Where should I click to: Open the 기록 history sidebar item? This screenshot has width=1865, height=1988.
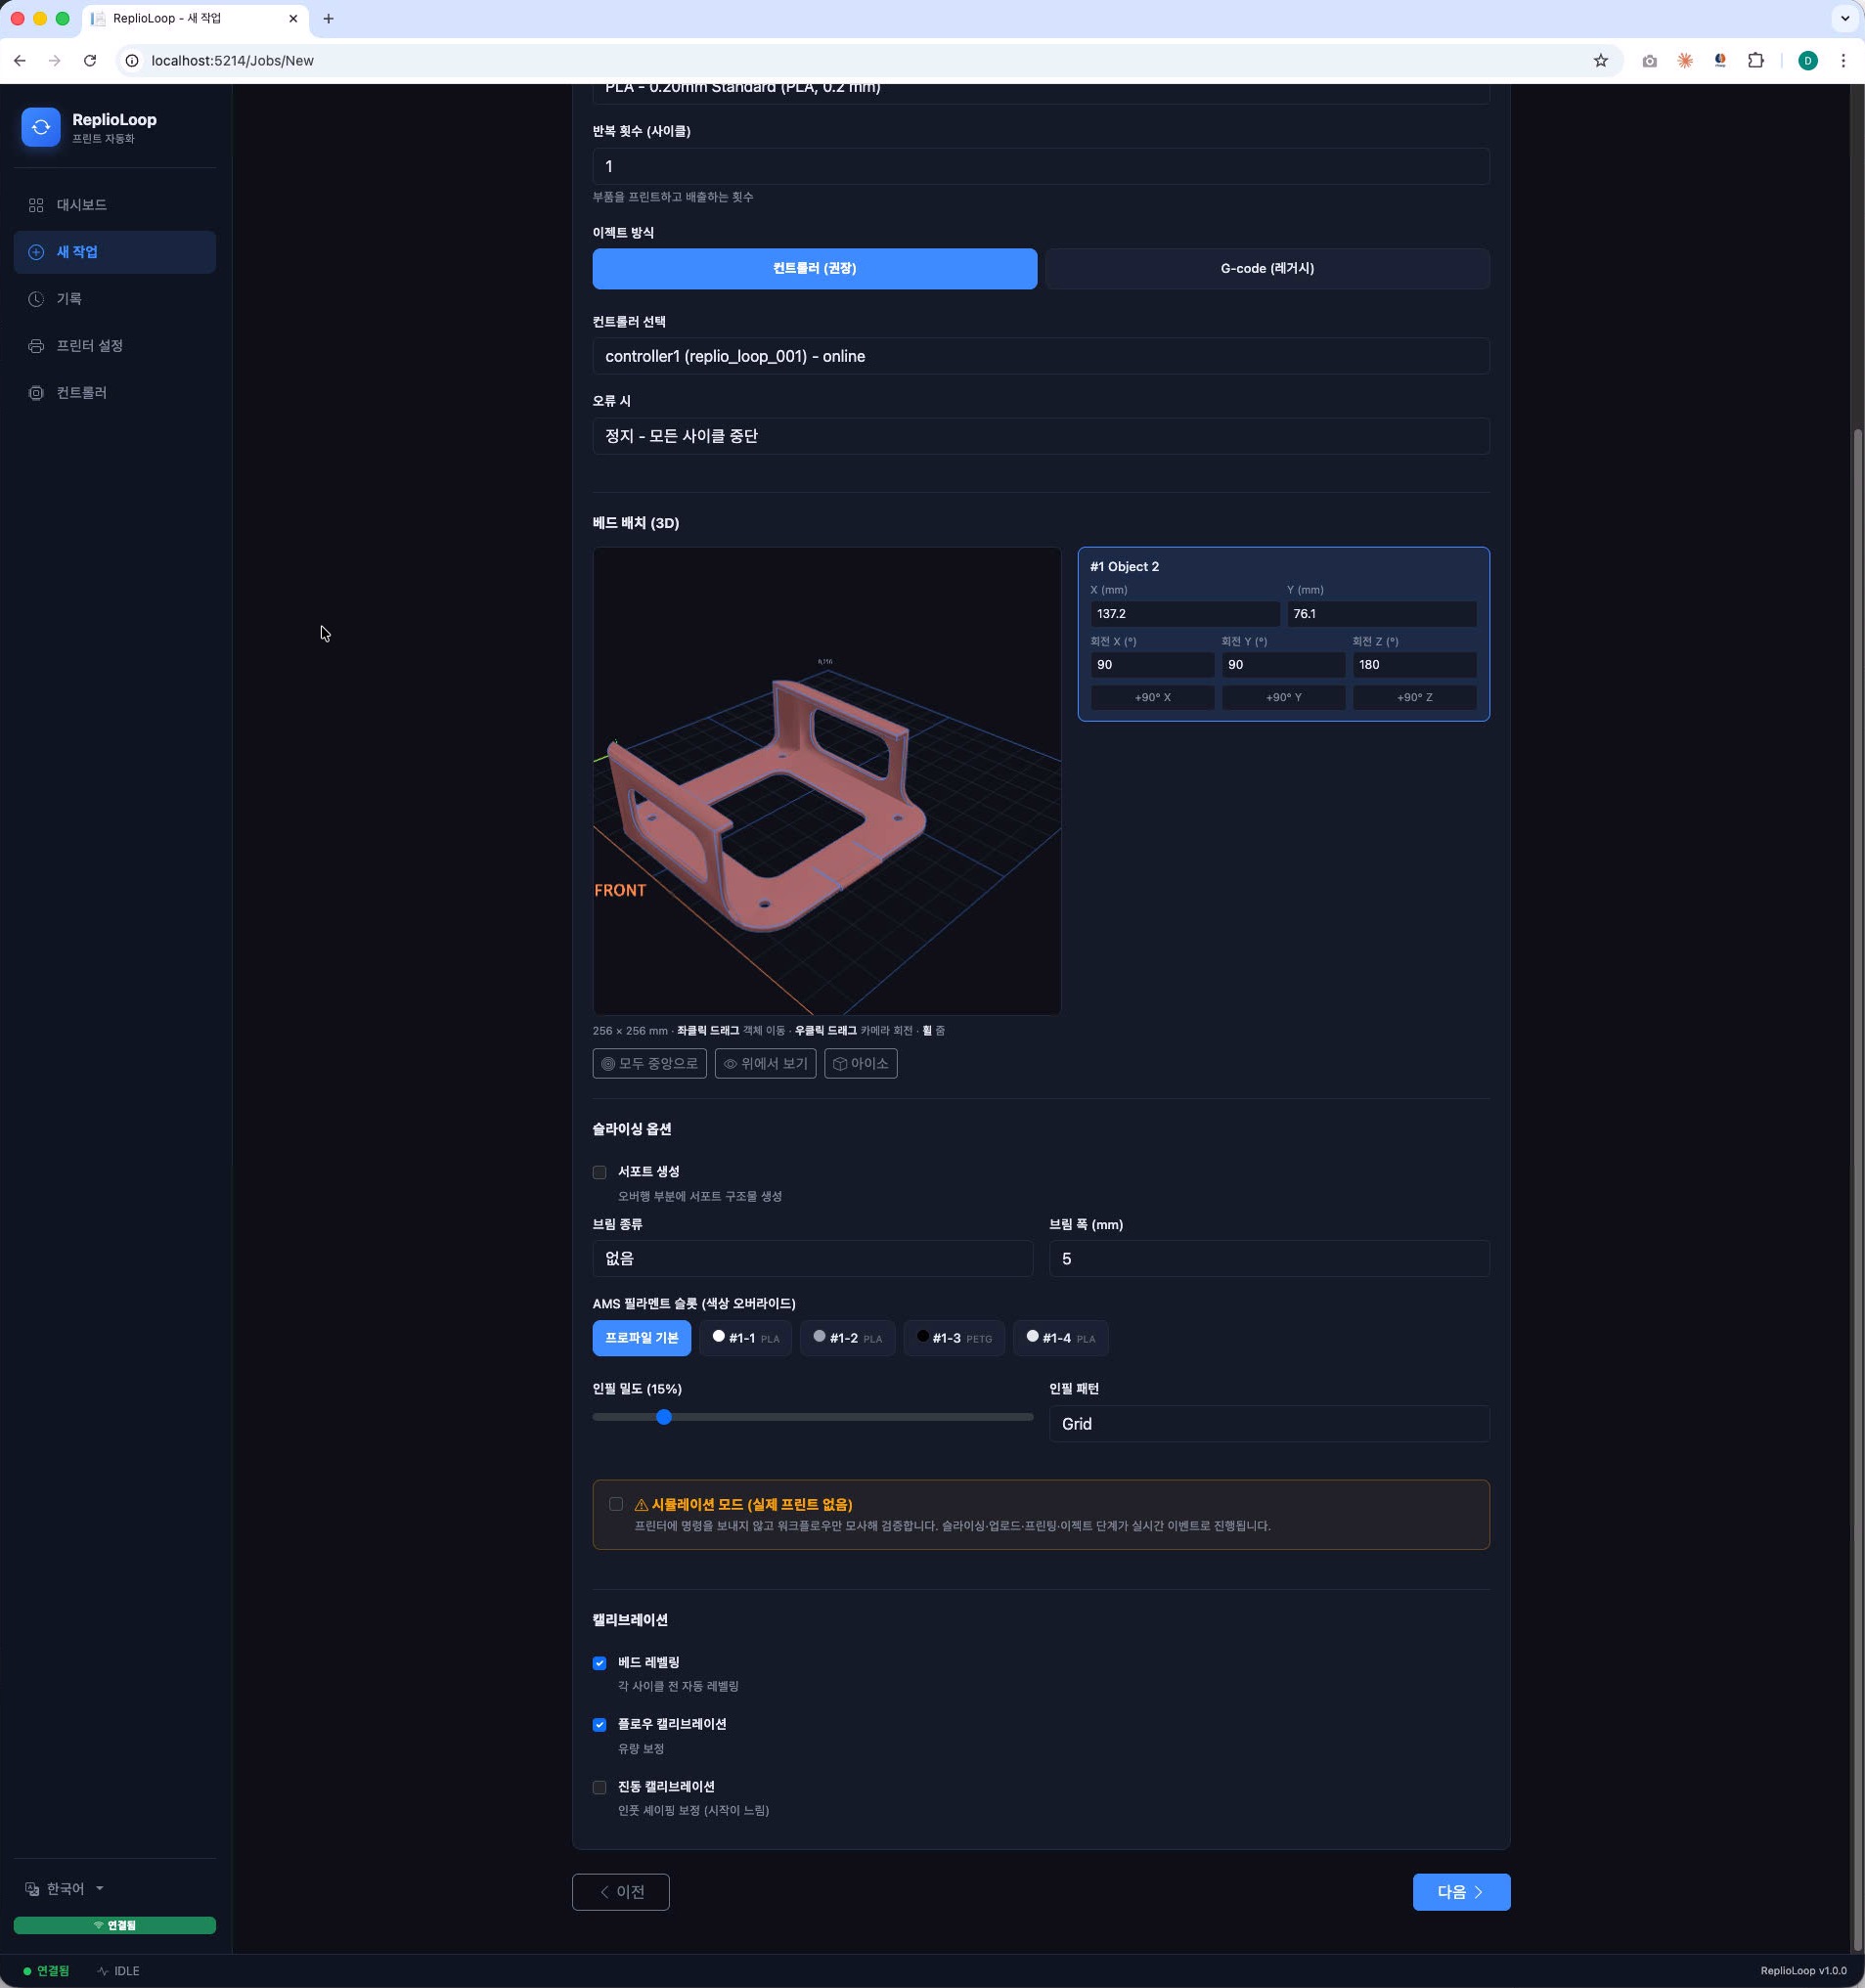pos(114,299)
